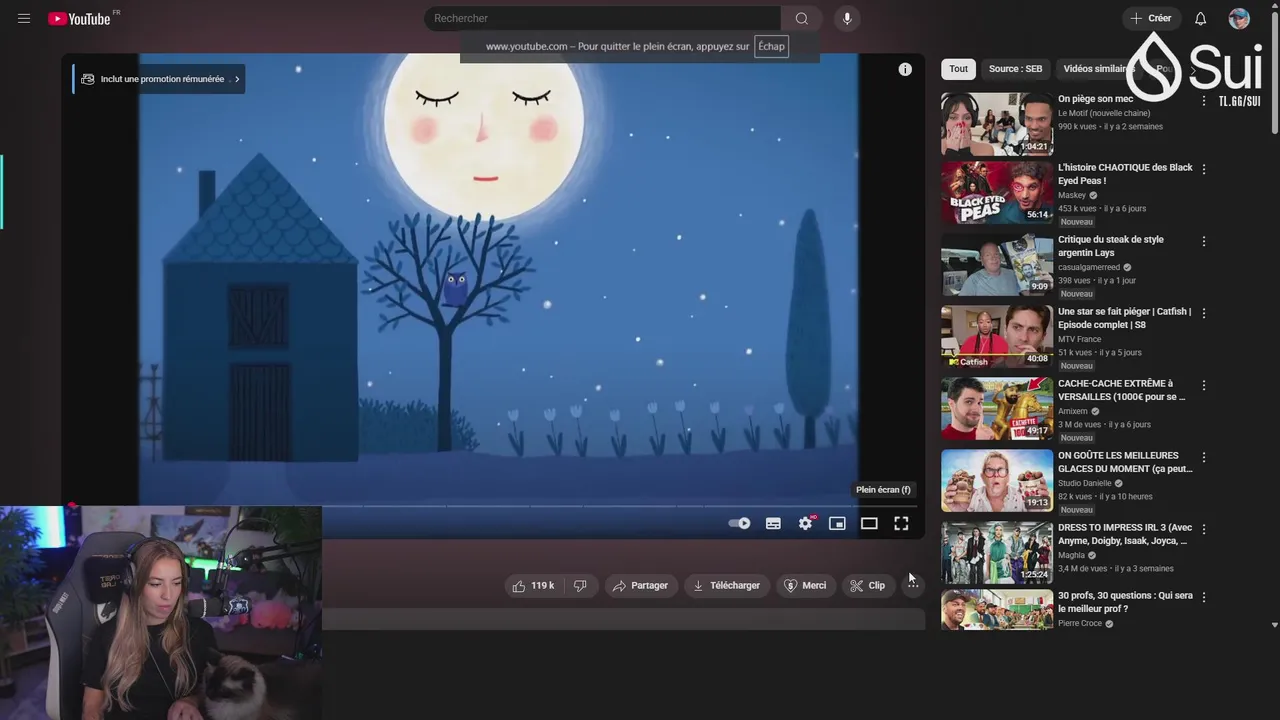
Task: Select the Source : SEB chip
Action: [1015, 69]
